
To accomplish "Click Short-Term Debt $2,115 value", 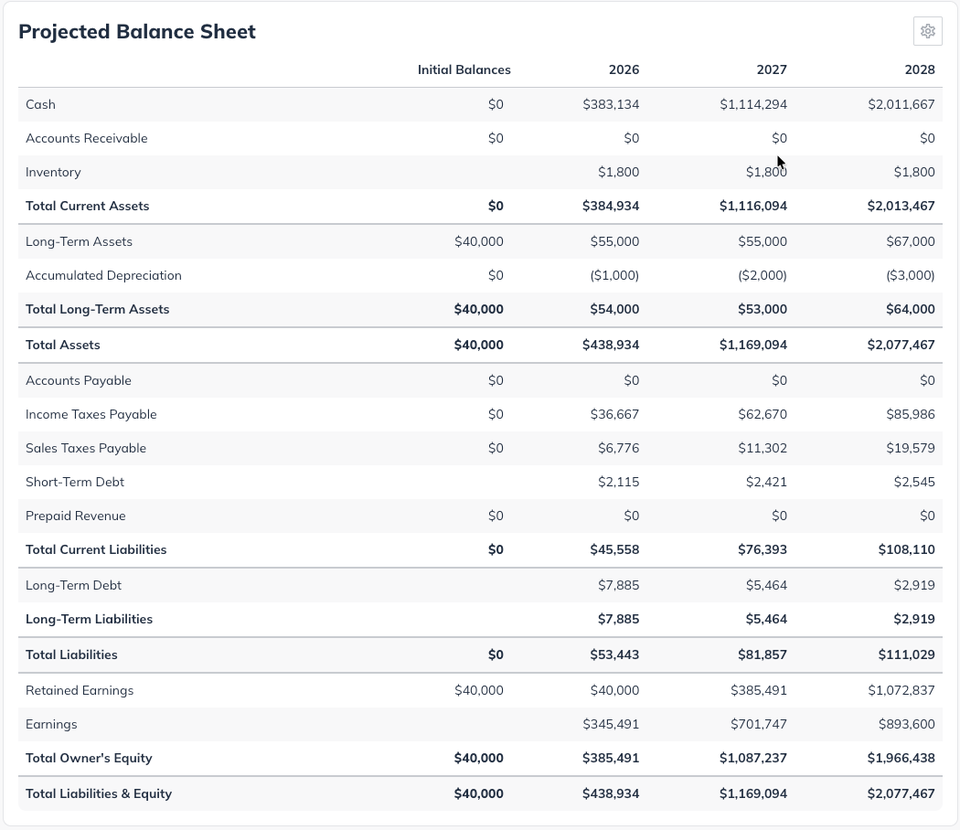I will tap(618, 482).
